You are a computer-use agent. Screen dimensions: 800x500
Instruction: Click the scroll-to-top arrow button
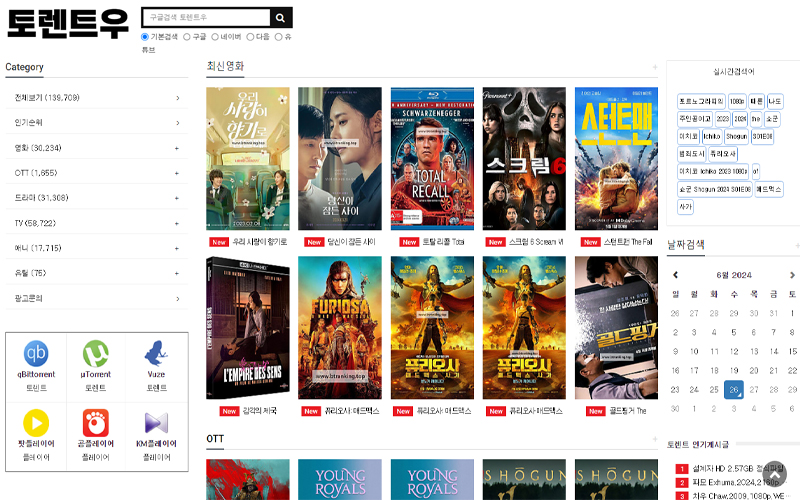tap(775, 474)
